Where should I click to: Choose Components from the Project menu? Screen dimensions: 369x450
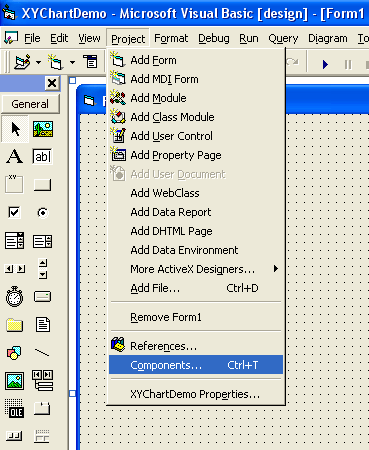click(196, 365)
